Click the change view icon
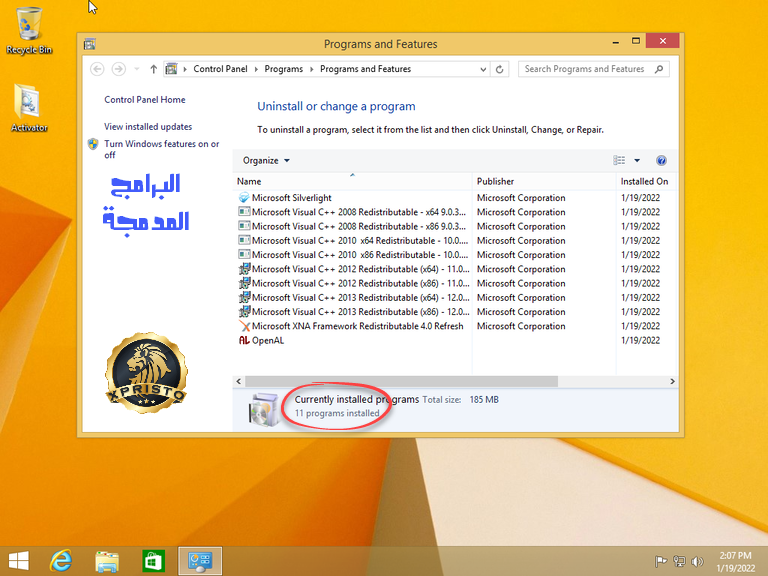 point(619,161)
